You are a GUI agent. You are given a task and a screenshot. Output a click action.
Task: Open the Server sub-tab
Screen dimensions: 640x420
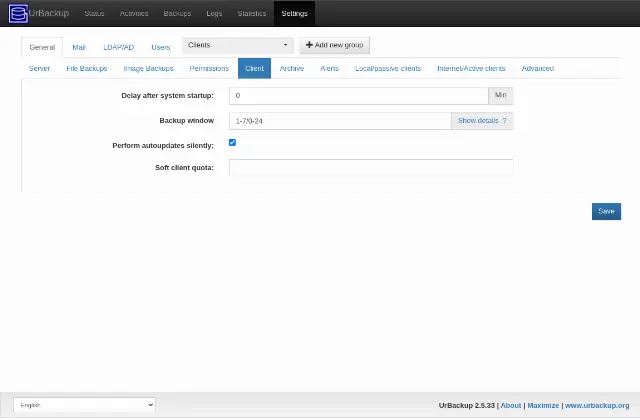(x=39, y=69)
